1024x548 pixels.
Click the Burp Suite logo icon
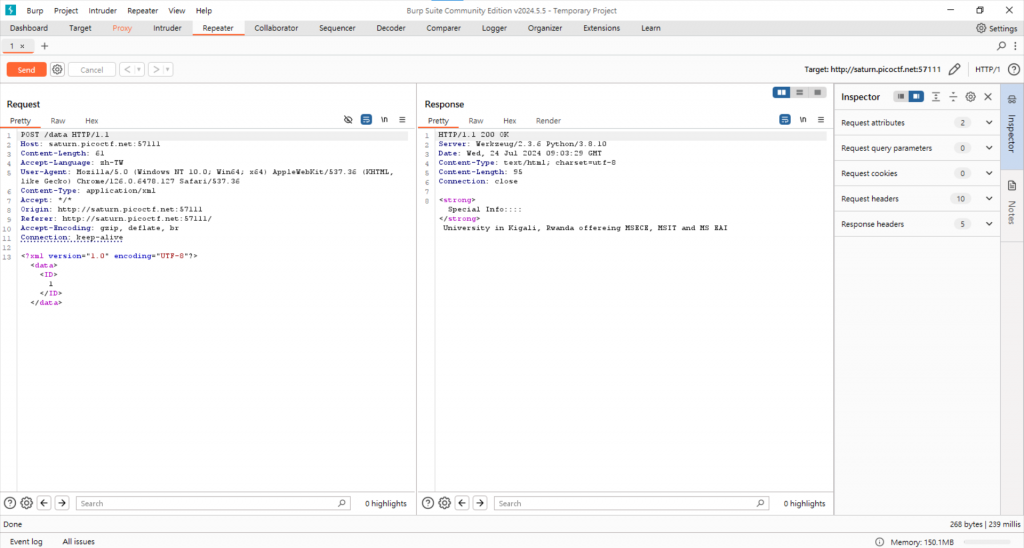point(10,10)
